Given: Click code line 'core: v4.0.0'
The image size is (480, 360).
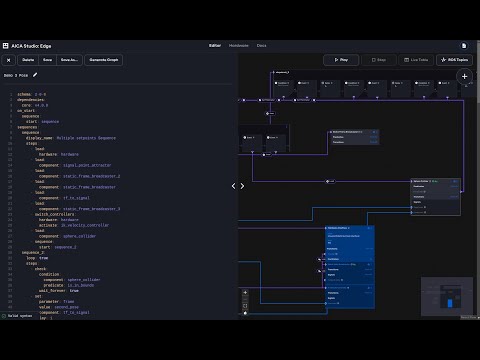Looking at the screenshot, I should [35, 105].
